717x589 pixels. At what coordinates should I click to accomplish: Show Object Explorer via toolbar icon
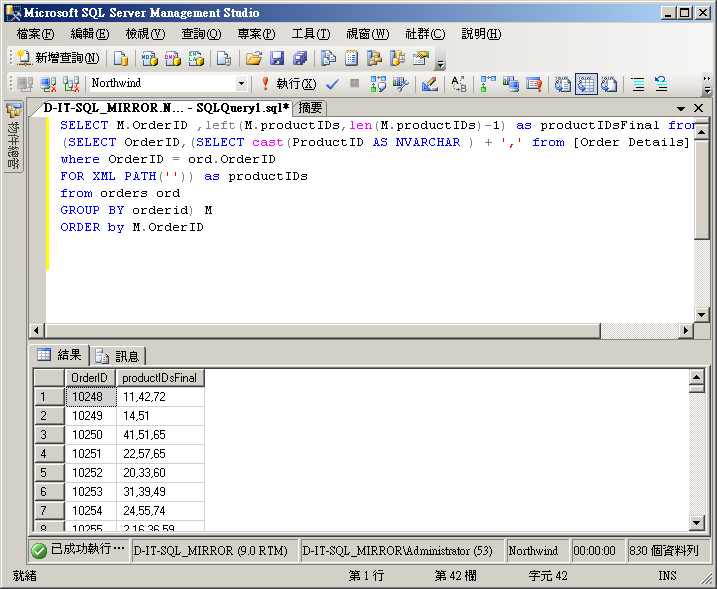tap(375, 58)
